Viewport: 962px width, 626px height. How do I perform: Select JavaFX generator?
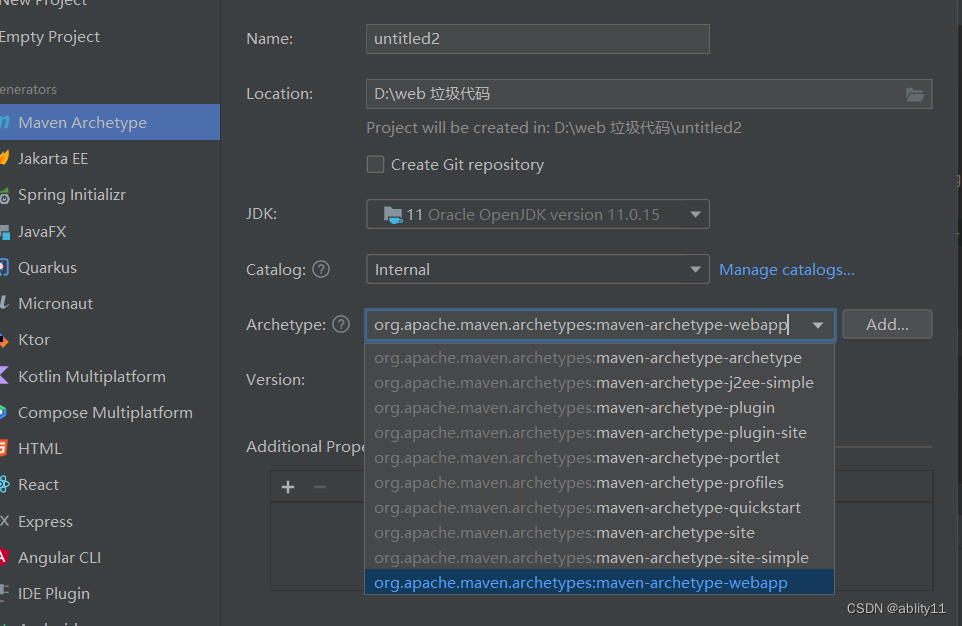[x=110, y=231]
